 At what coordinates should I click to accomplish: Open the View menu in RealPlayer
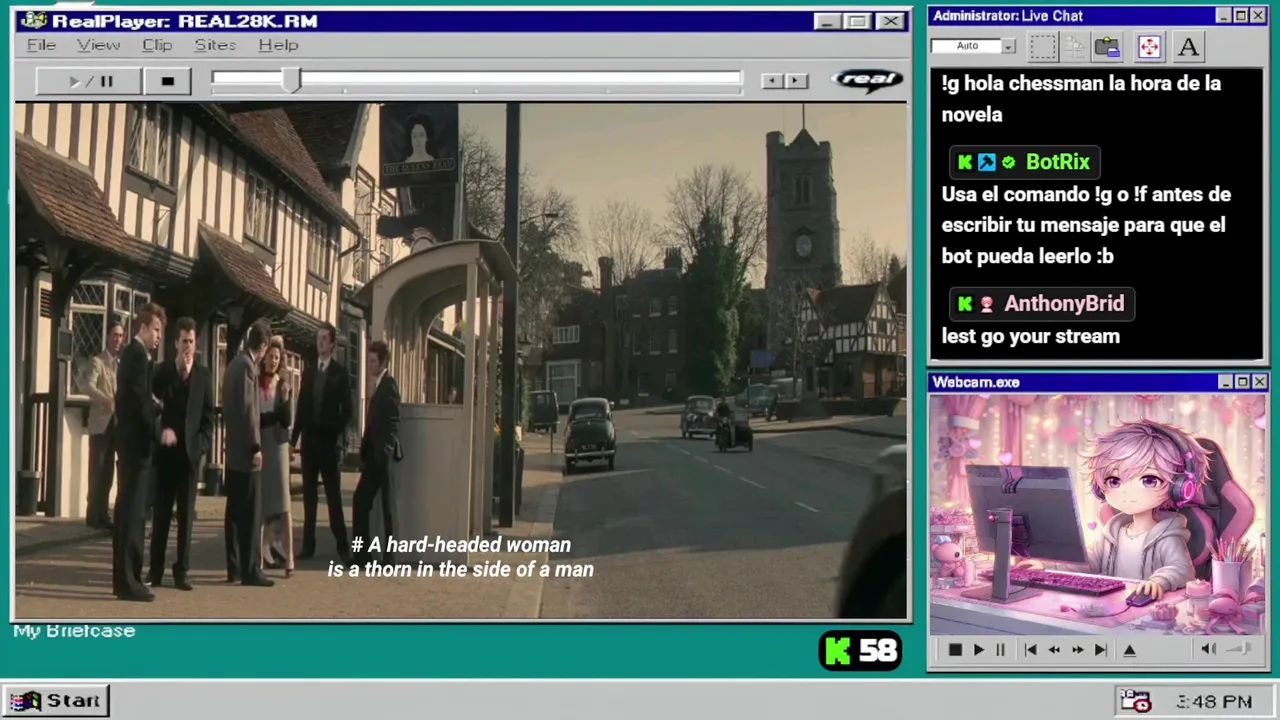click(99, 45)
